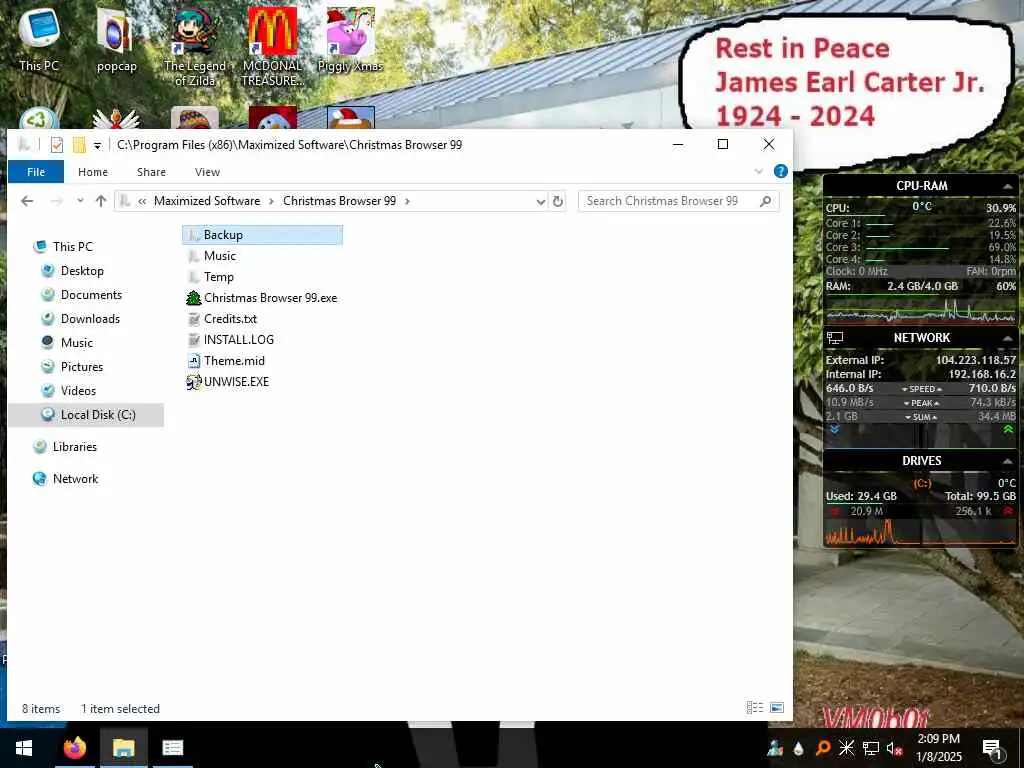Select This PC in navigation pane
This screenshot has width=1024, height=768.
click(72, 247)
